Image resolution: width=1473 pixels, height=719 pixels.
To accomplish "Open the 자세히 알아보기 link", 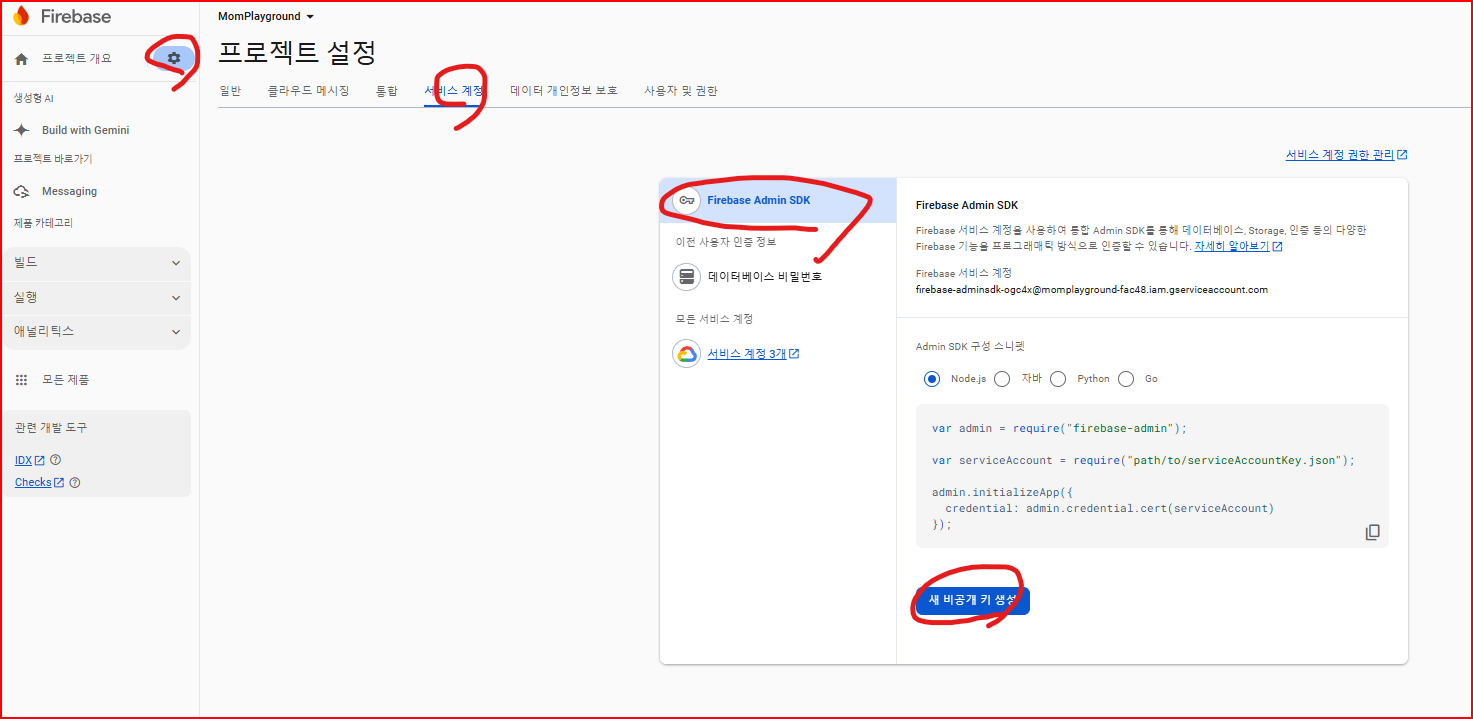I will [x=1231, y=246].
